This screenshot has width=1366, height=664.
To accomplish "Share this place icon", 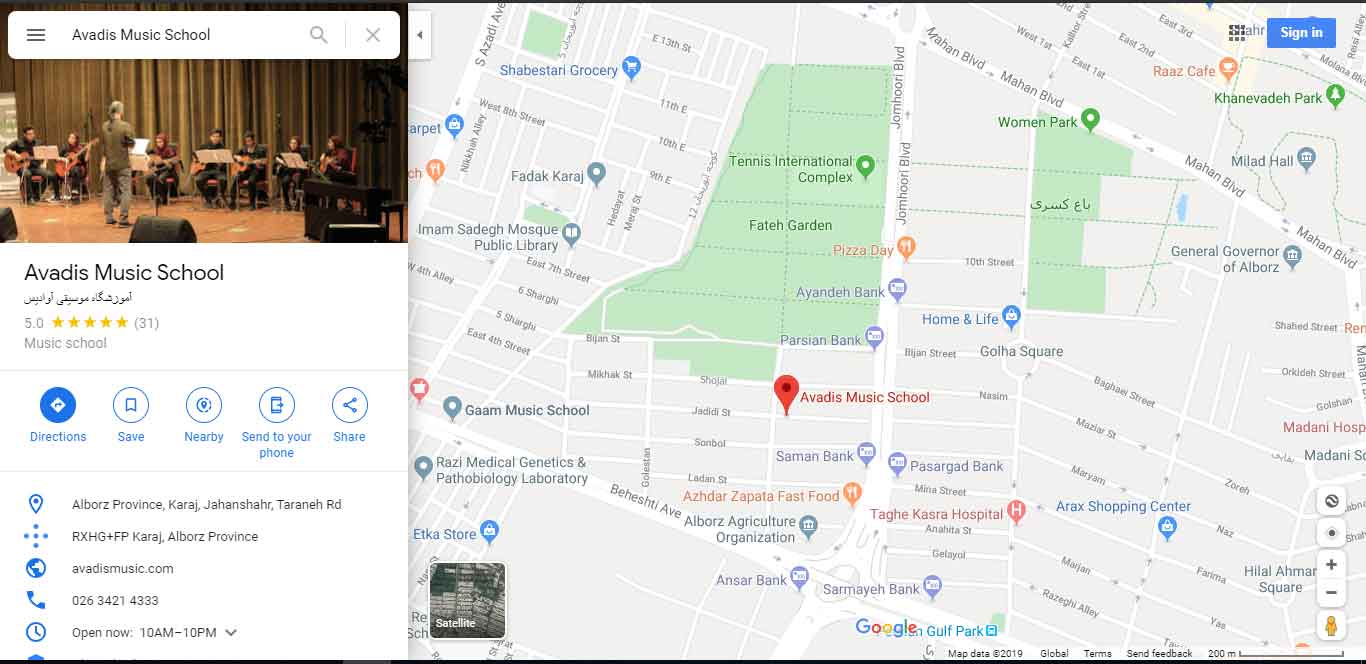I will click(x=350, y=405).
